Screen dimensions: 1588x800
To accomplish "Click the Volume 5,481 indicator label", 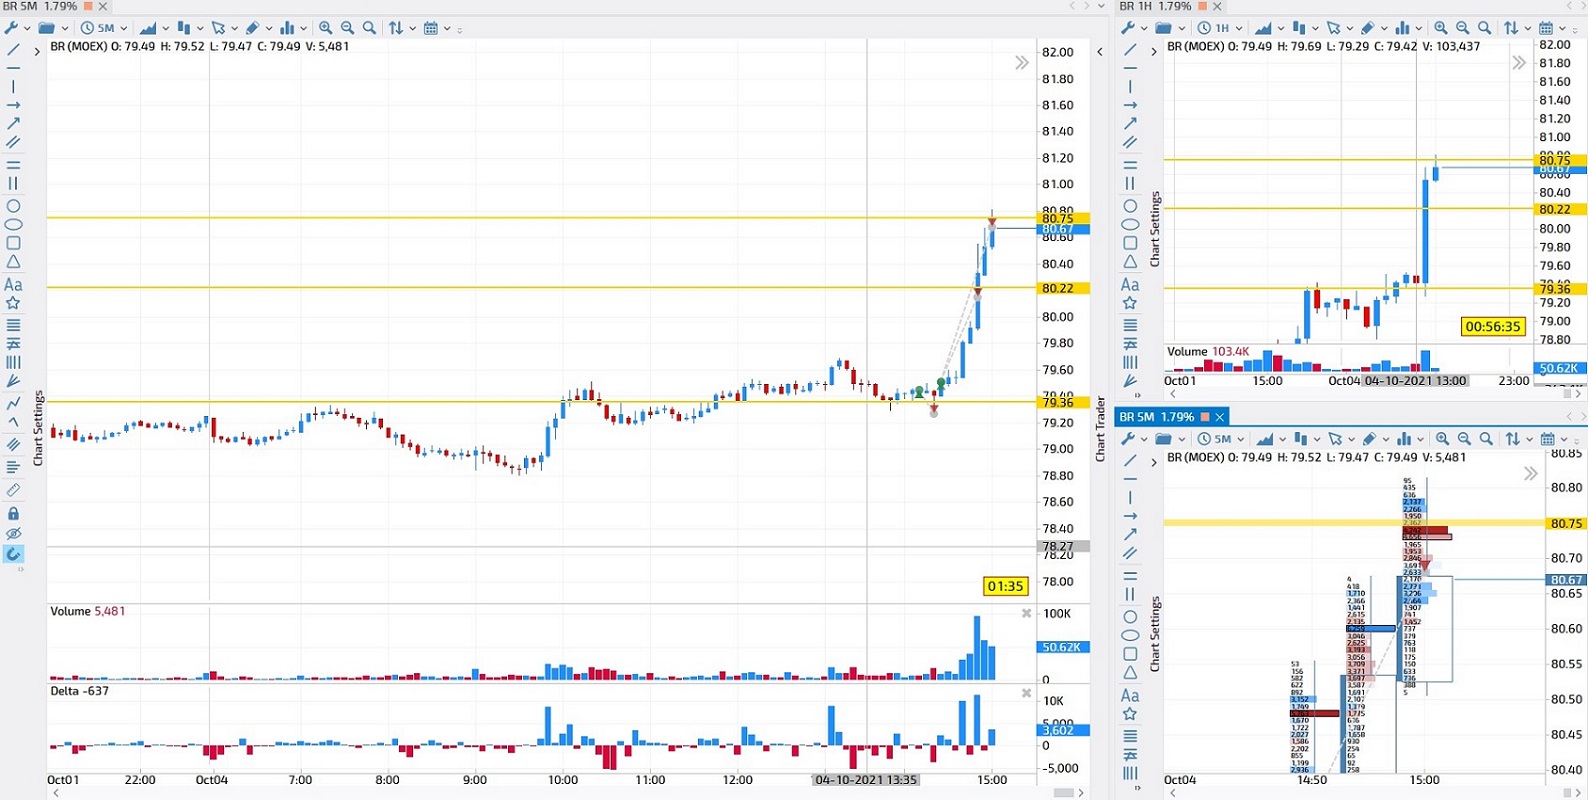I will click(x=88, y=611).
